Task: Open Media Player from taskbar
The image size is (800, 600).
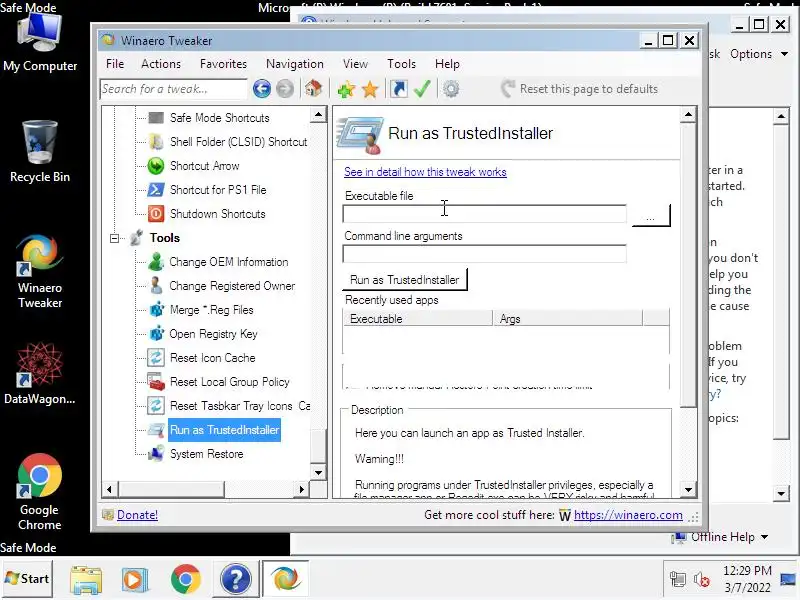Action: (x=135, y=579)
